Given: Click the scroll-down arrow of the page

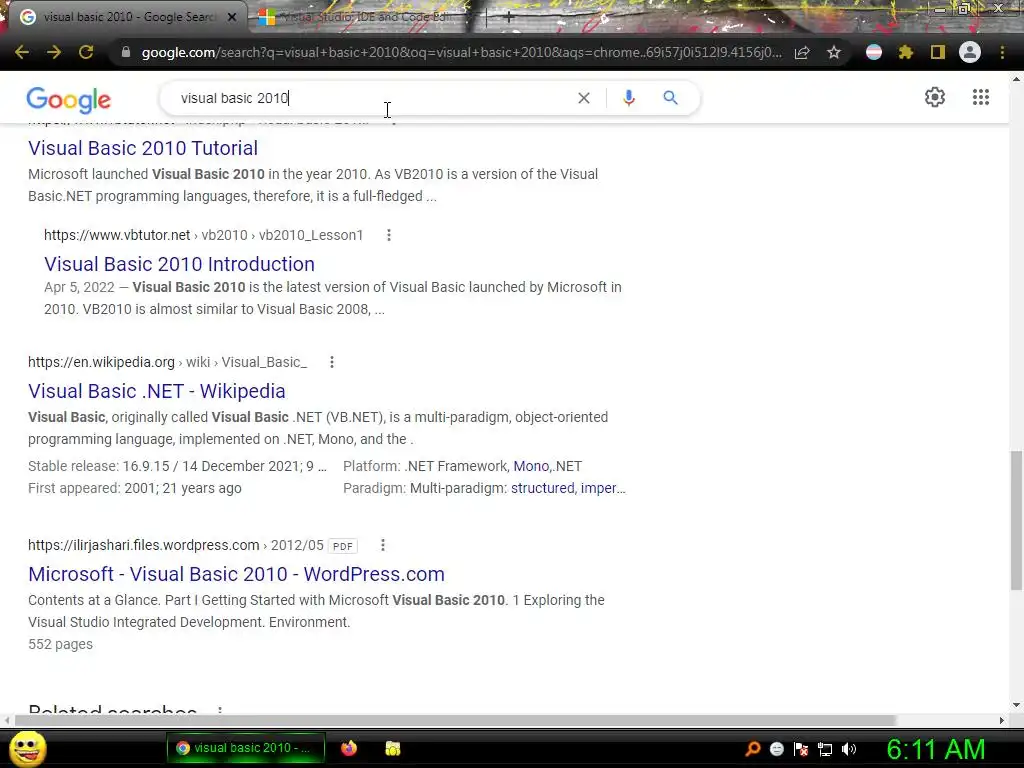Looking at the screenshot, I should click(x=1016, y=705).
